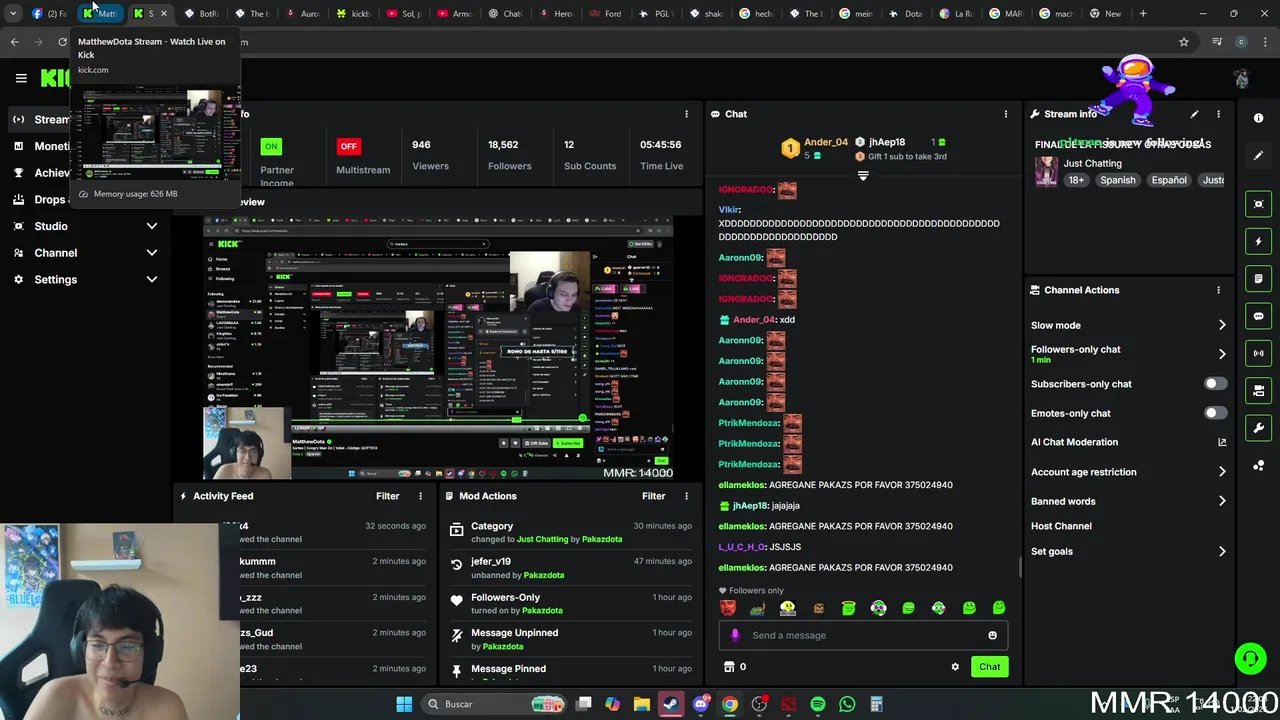Switch to the BotRi browser tab
The width and height of the screenshot is (1280, 720).
coord(202,14)
